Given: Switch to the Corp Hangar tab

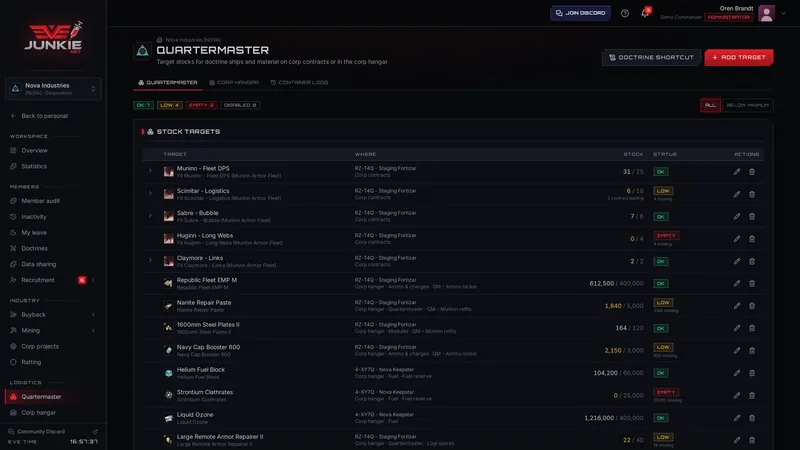Looking at the screenshot, I should 234,83.
